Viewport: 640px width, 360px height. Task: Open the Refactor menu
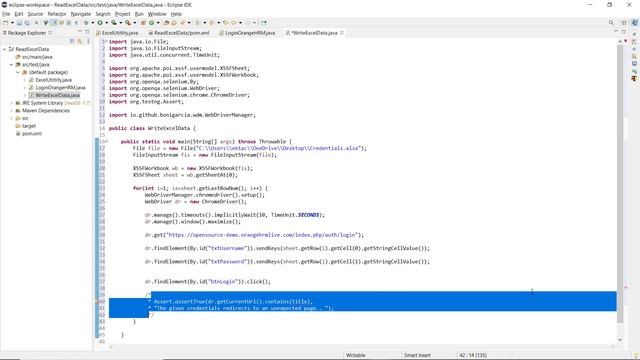click(57, 14)
